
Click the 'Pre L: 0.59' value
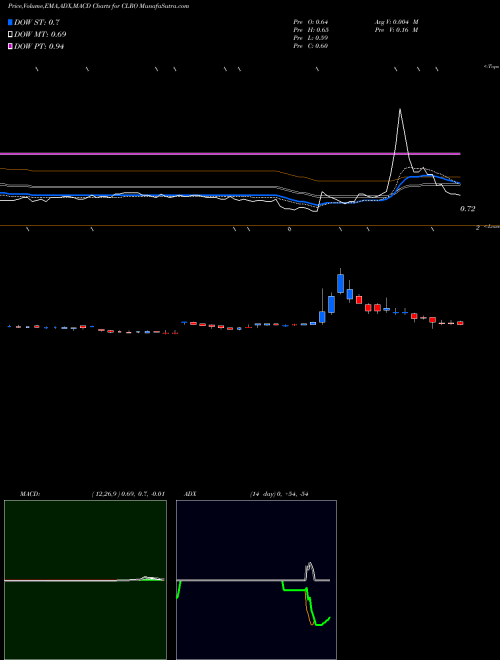tap(311, 38)
